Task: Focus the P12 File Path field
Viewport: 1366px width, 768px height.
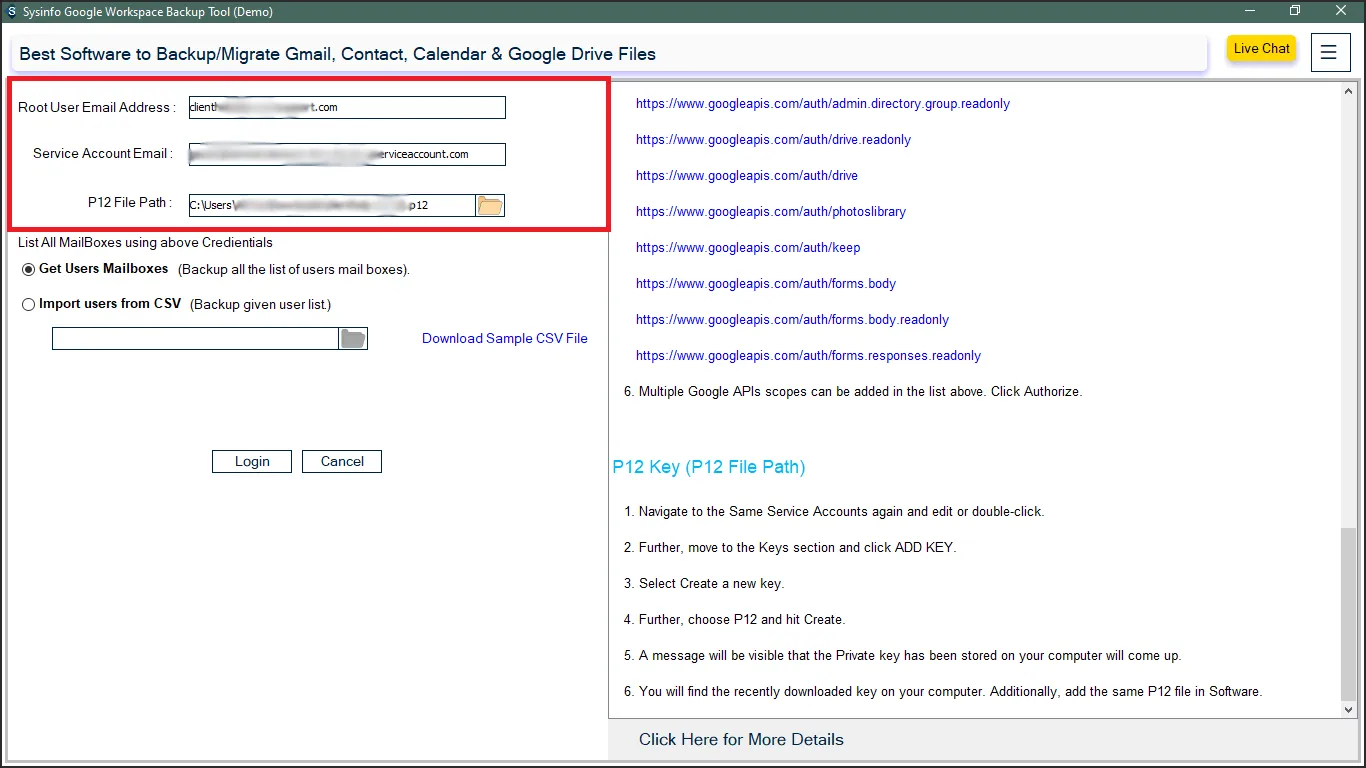Action: [332, 205]
